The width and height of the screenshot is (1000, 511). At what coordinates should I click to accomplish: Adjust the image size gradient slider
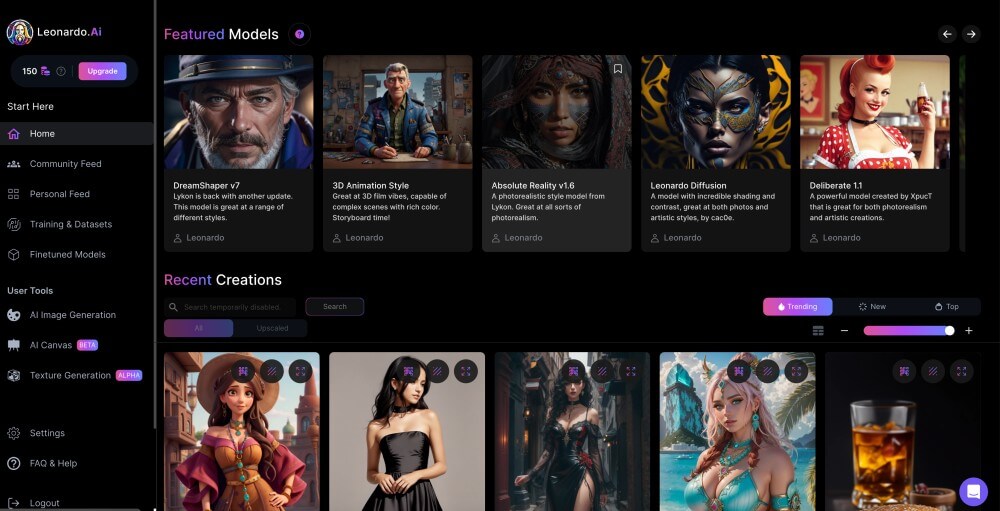click(908, 331)
